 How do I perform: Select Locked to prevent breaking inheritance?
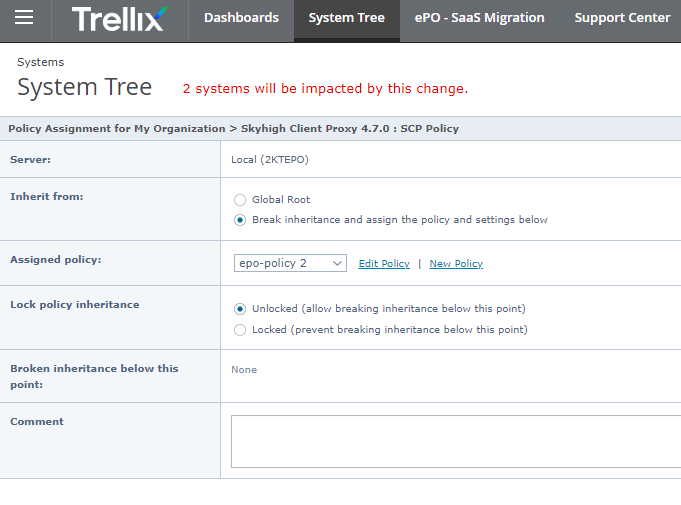[240, 330]
